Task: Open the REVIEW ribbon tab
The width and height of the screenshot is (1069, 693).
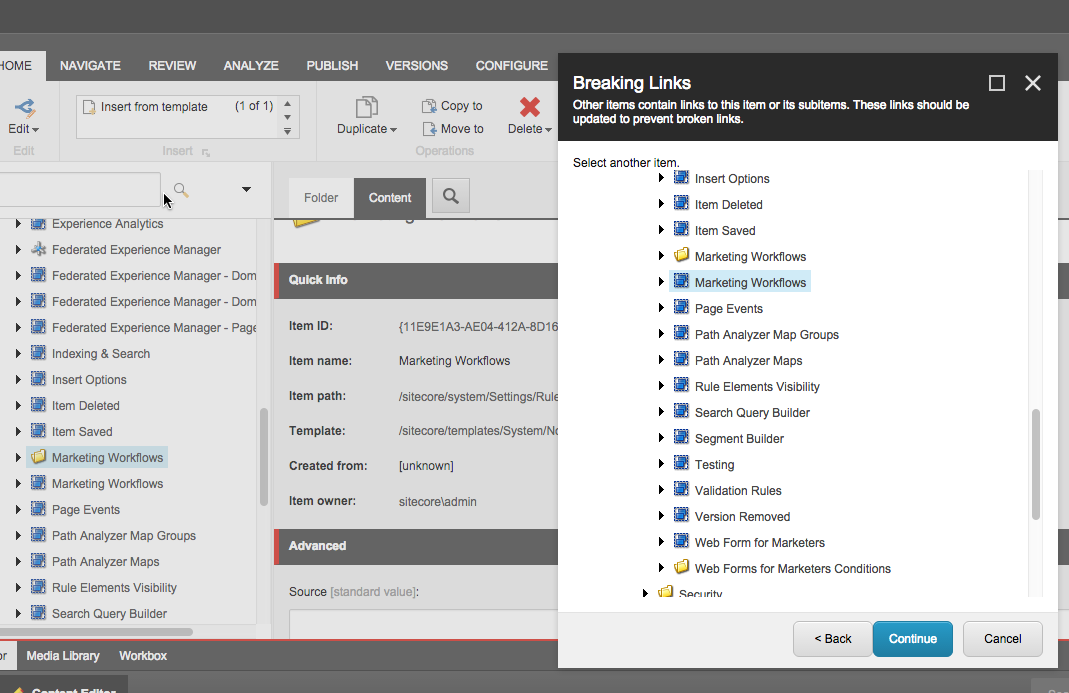Action: tap(172, 65)
